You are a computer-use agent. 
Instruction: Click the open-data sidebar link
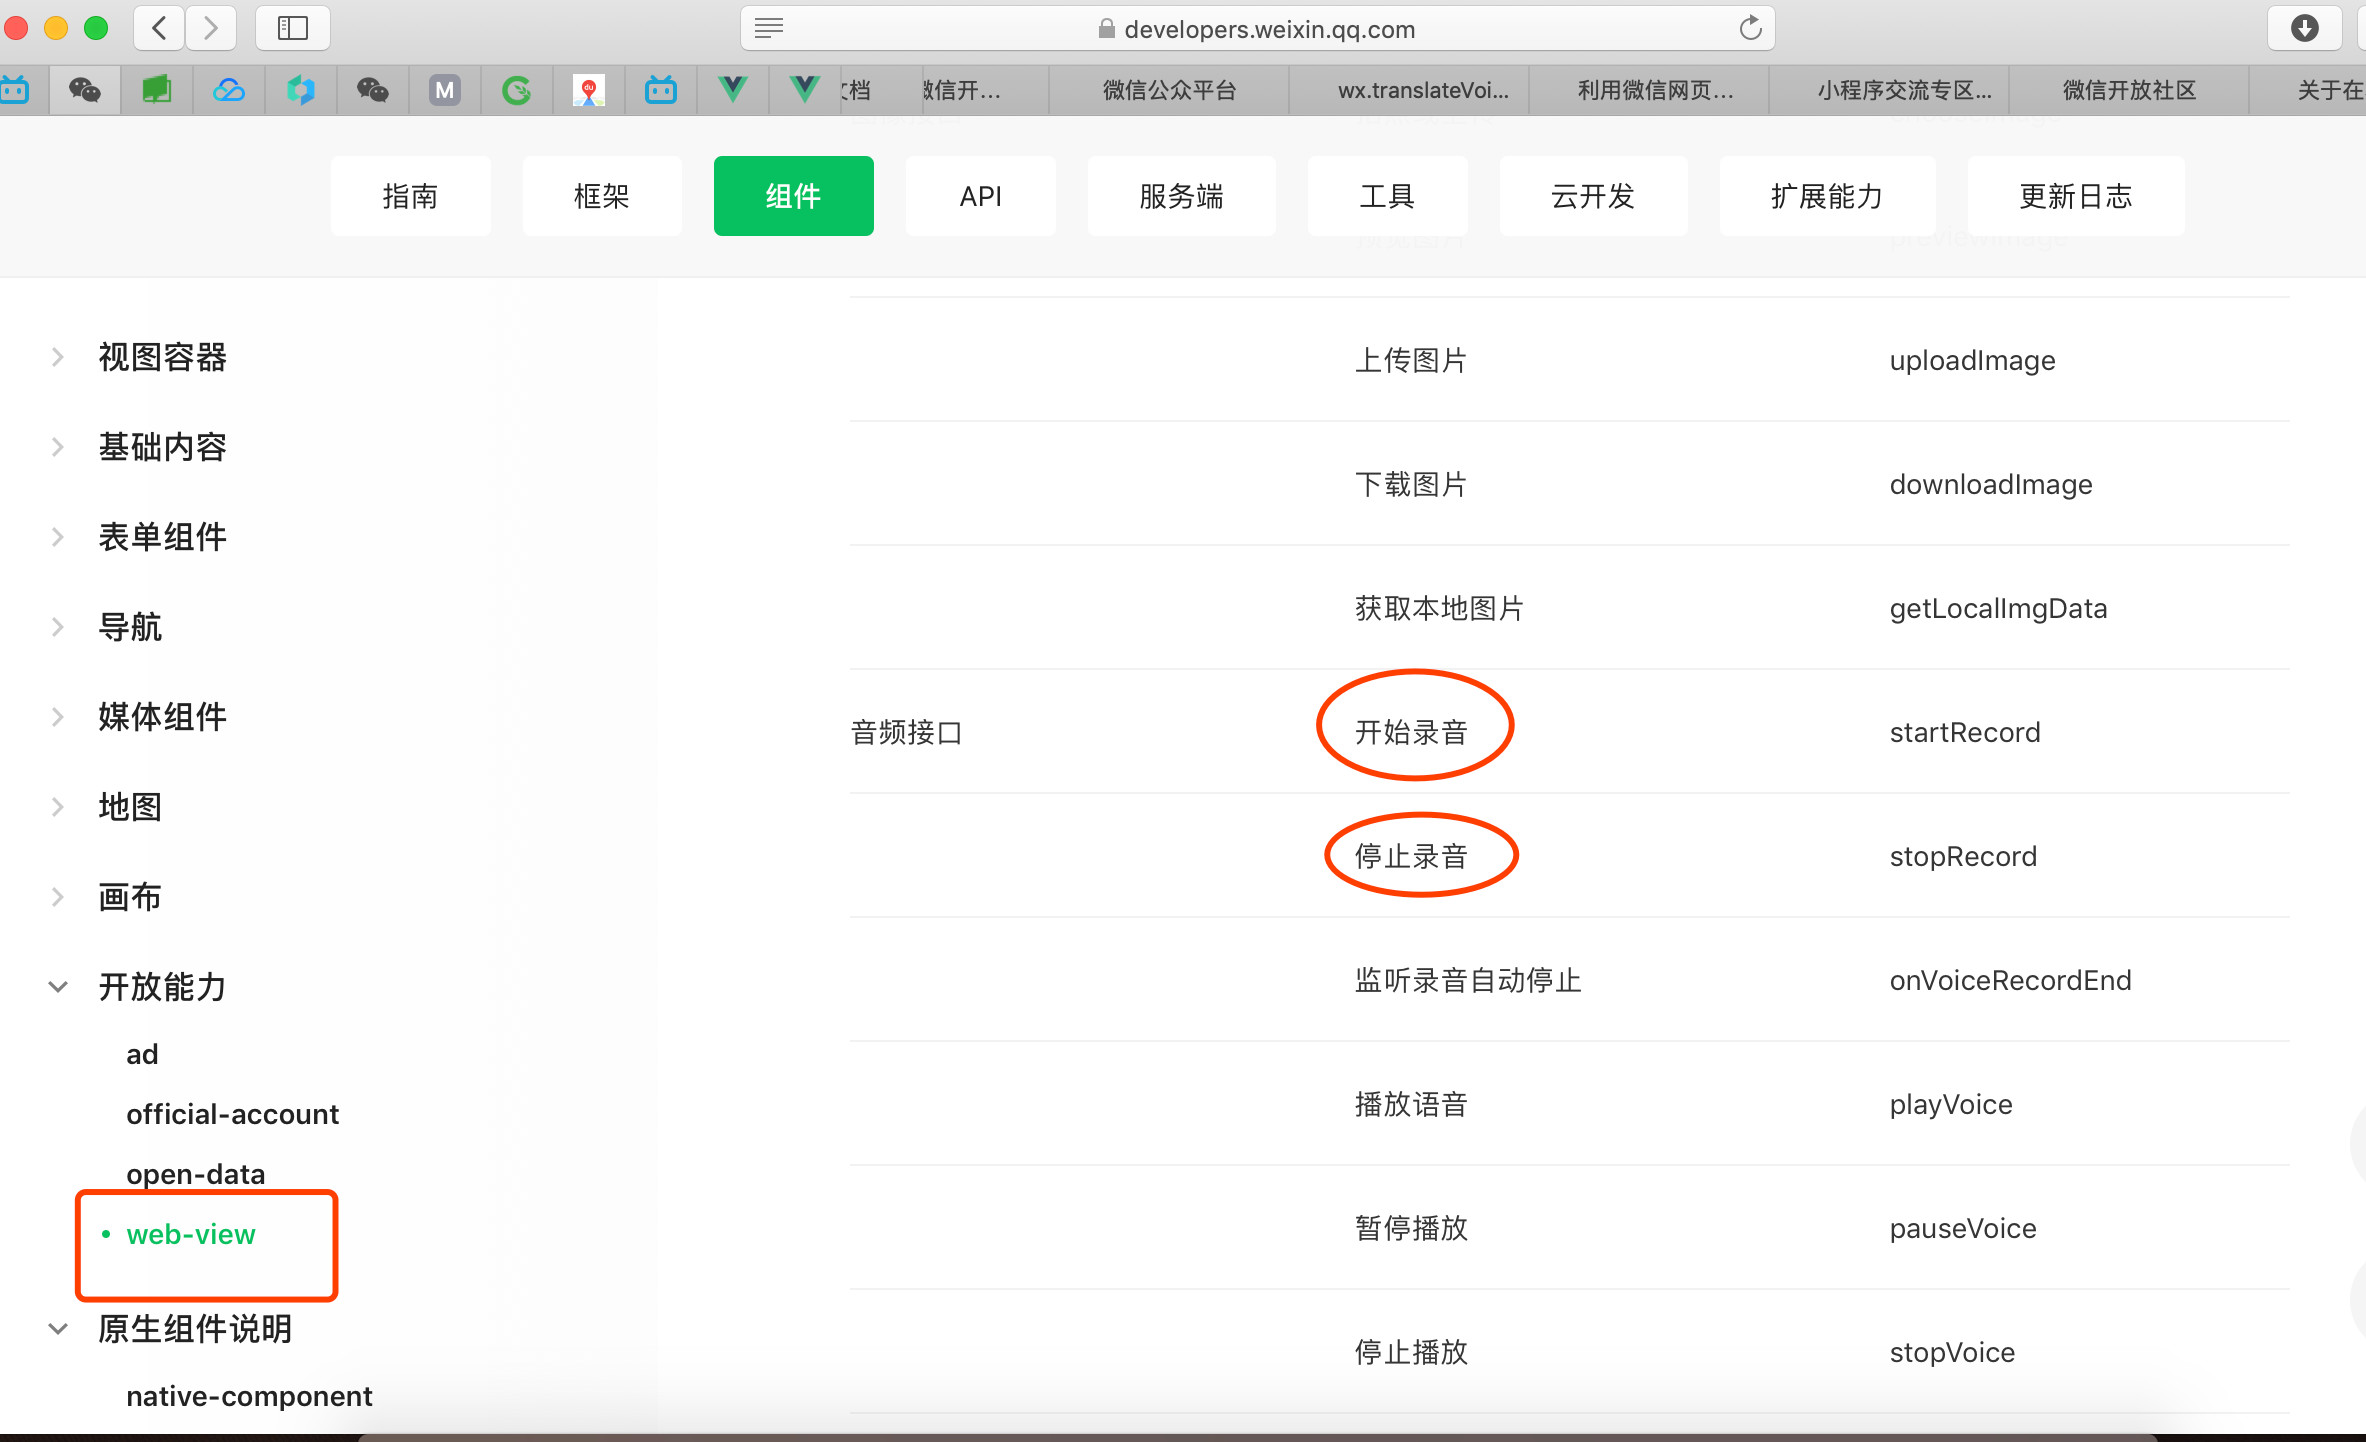coord(195,1174)
